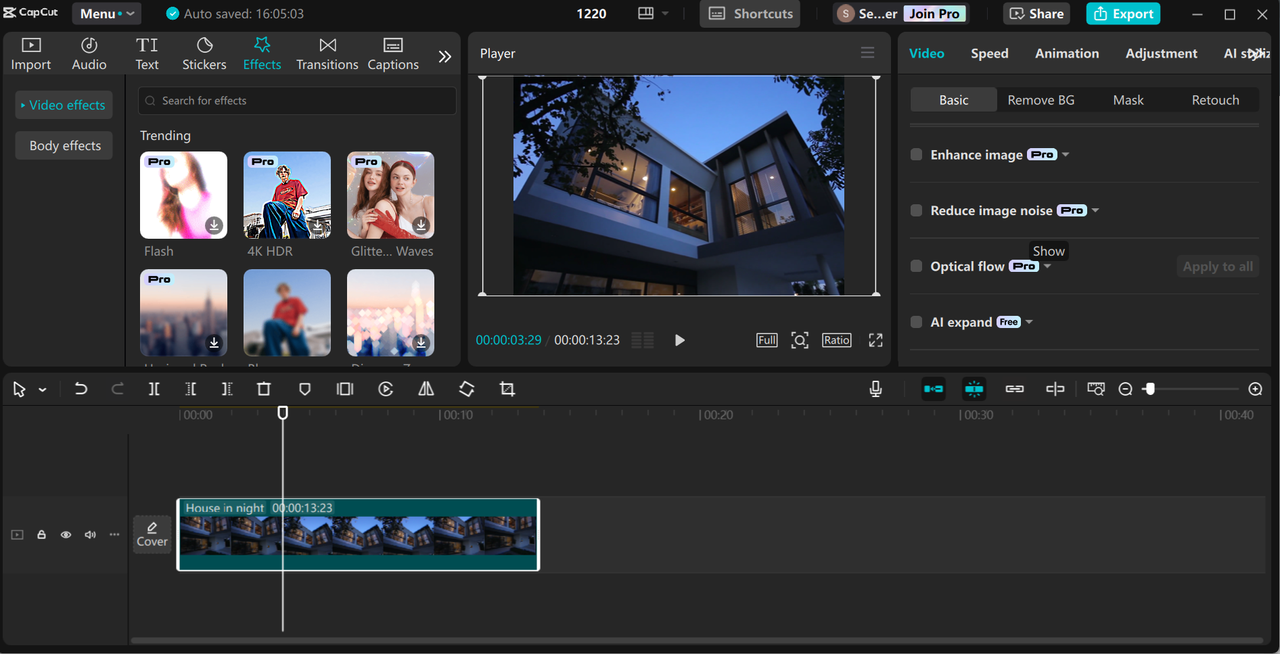The image size is (1280, 654).
Task: Open the Shortcuts panel
Action: pos(750,14)
